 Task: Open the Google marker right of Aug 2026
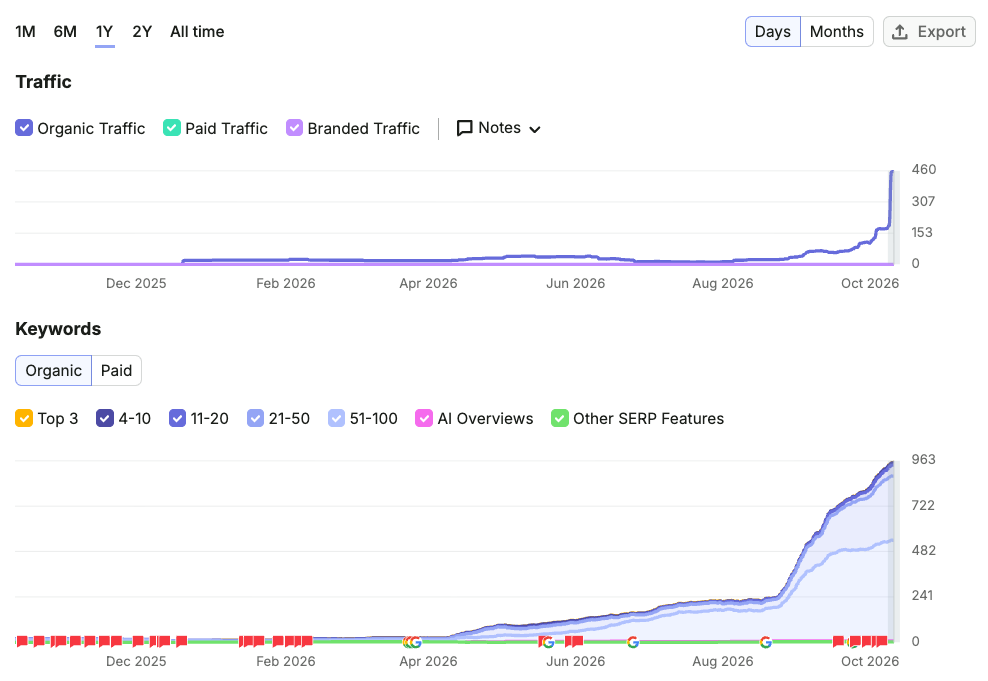[x=766, y=642]
